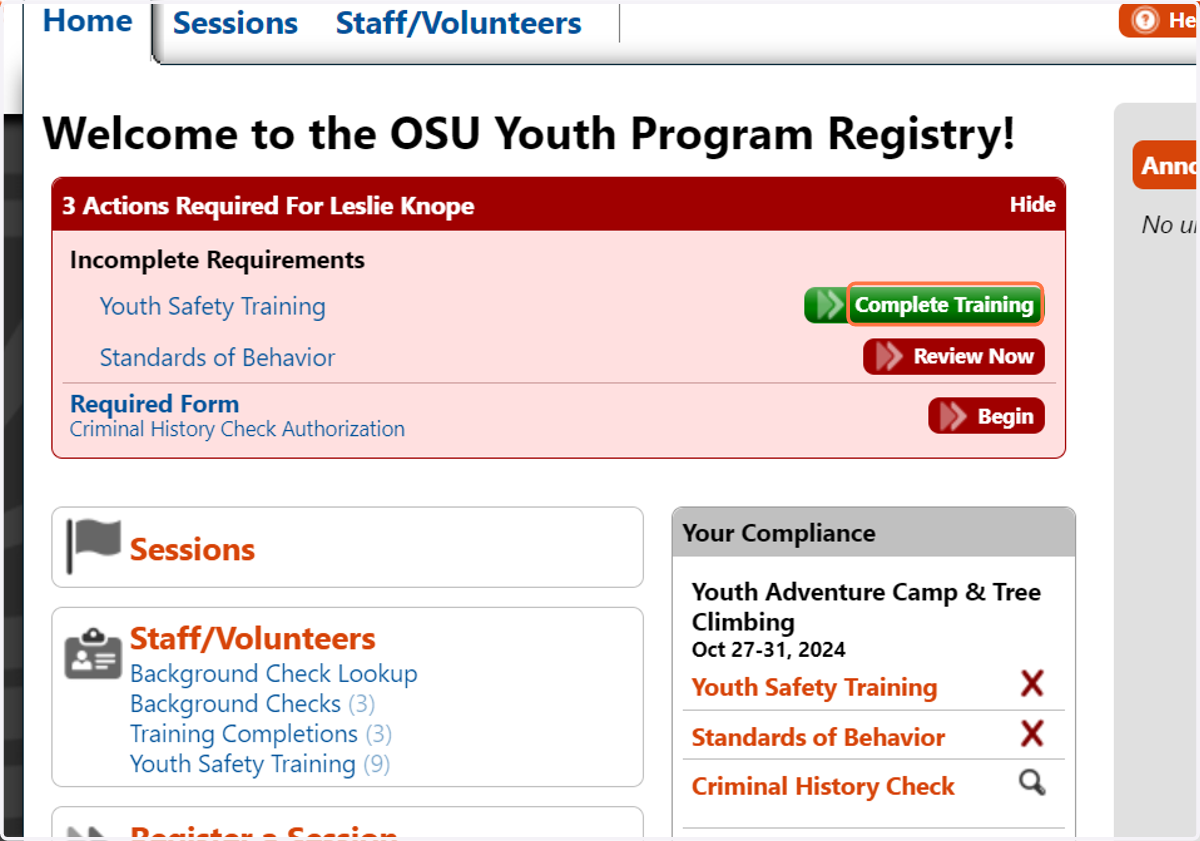Screen dimensions: 1200x841
Task: Open Youth Safety Training (9) link
Action: coord(260,764)
